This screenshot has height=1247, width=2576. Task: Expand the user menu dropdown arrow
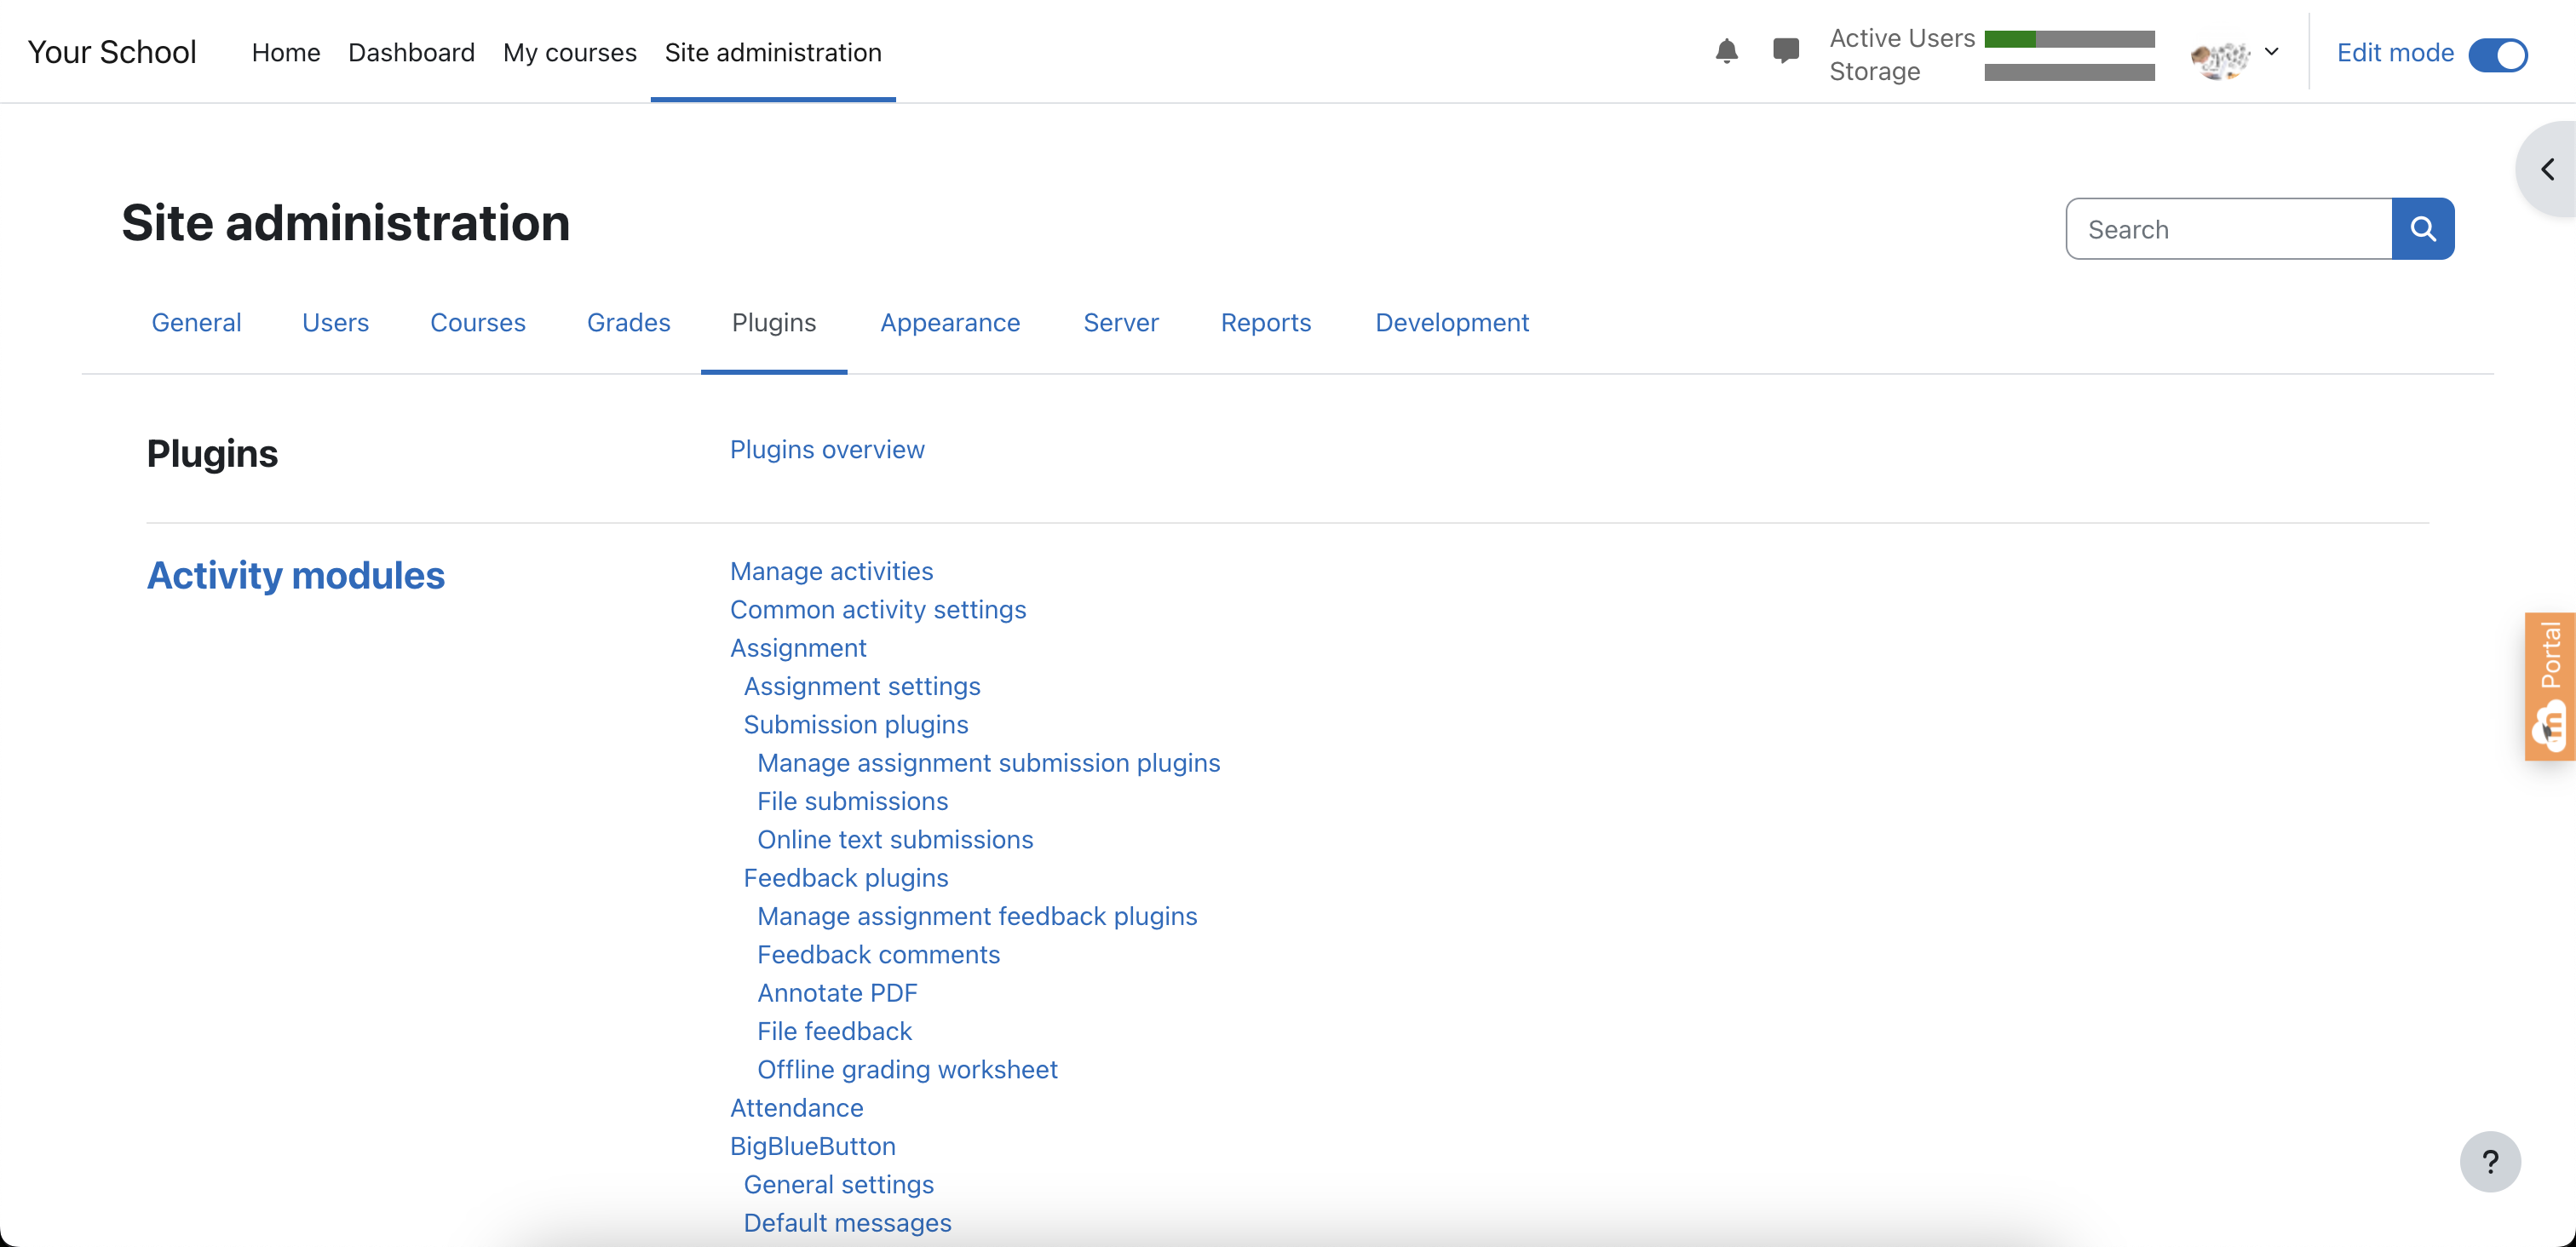[x=2271, y=52]
